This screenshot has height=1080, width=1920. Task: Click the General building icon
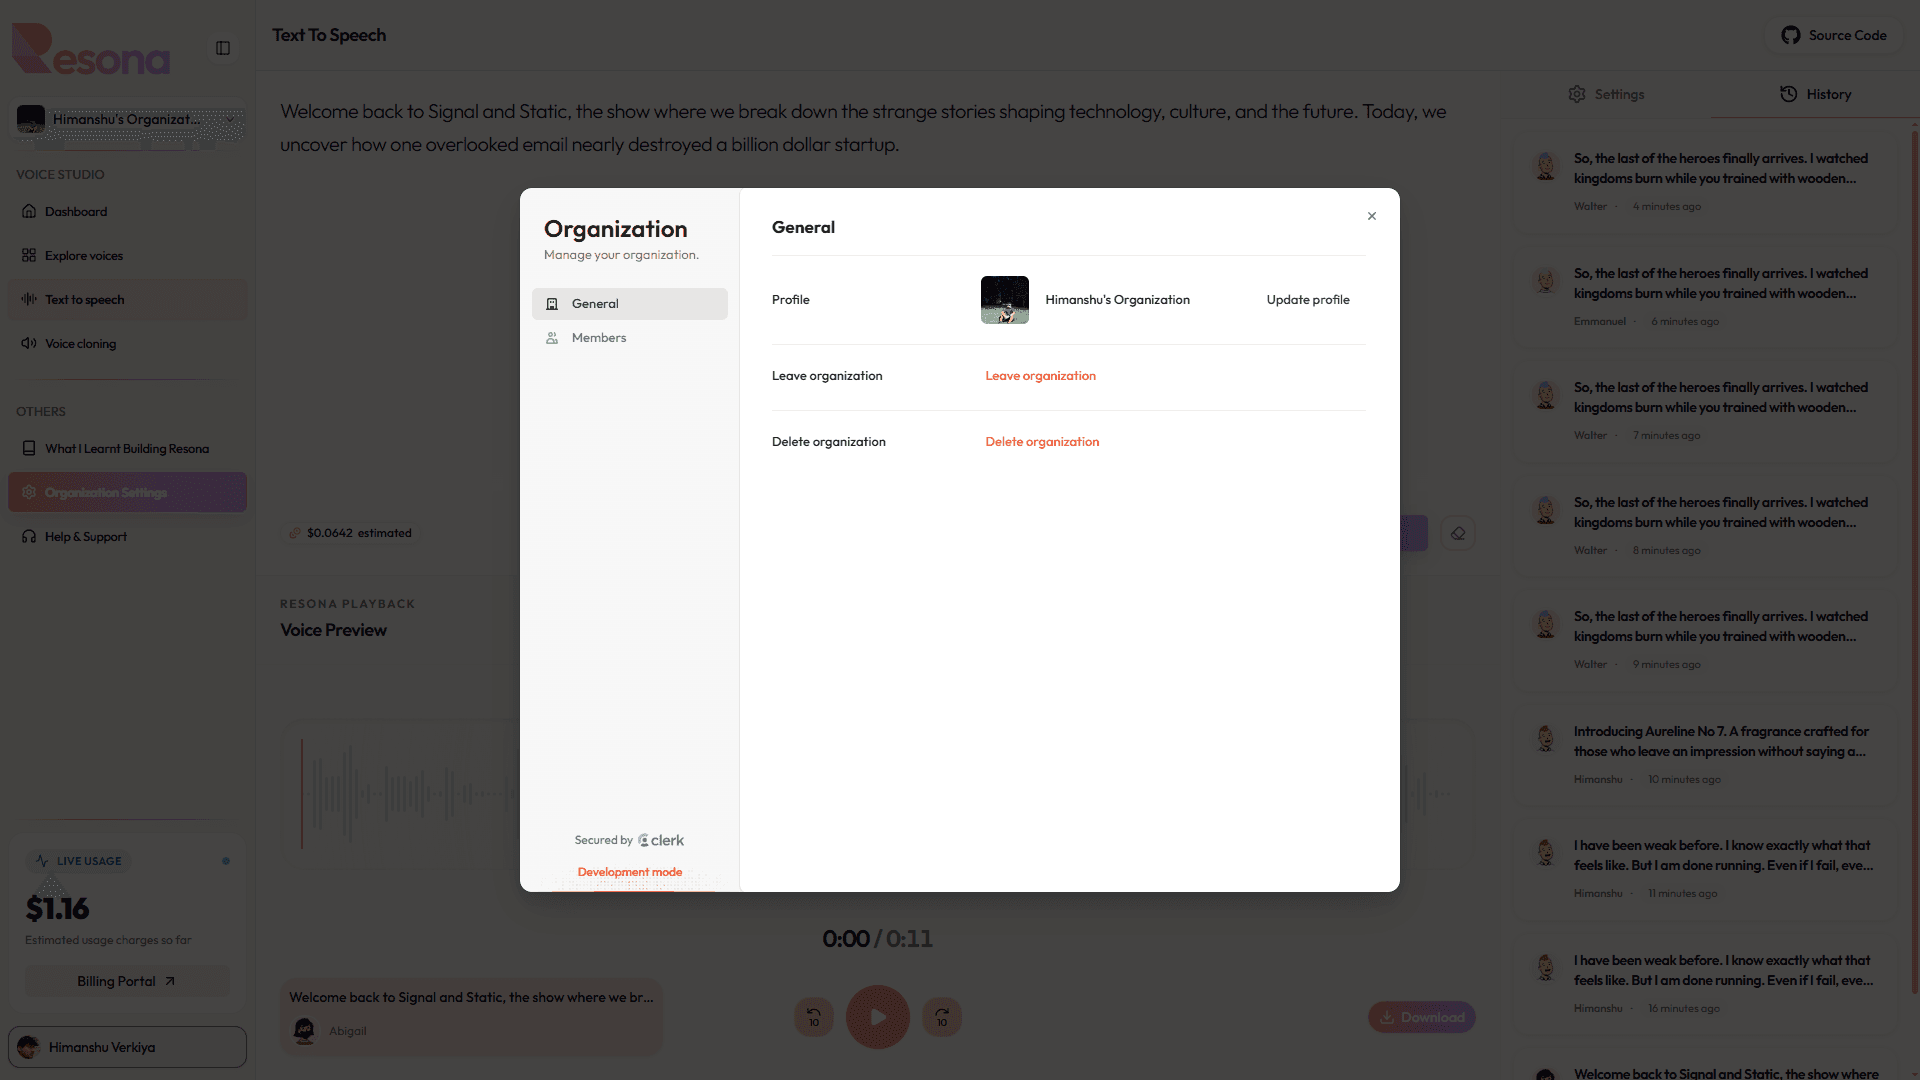(x=552, y=304)
